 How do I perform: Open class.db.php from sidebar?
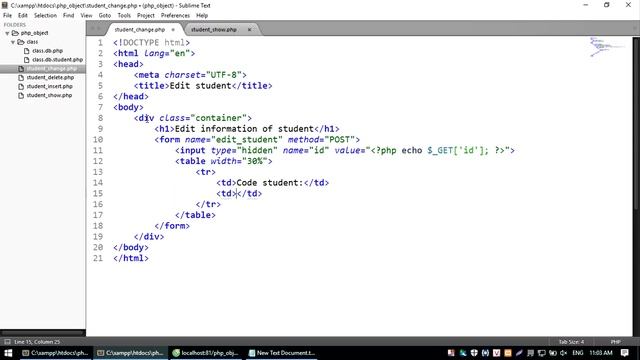click(47, 51)
